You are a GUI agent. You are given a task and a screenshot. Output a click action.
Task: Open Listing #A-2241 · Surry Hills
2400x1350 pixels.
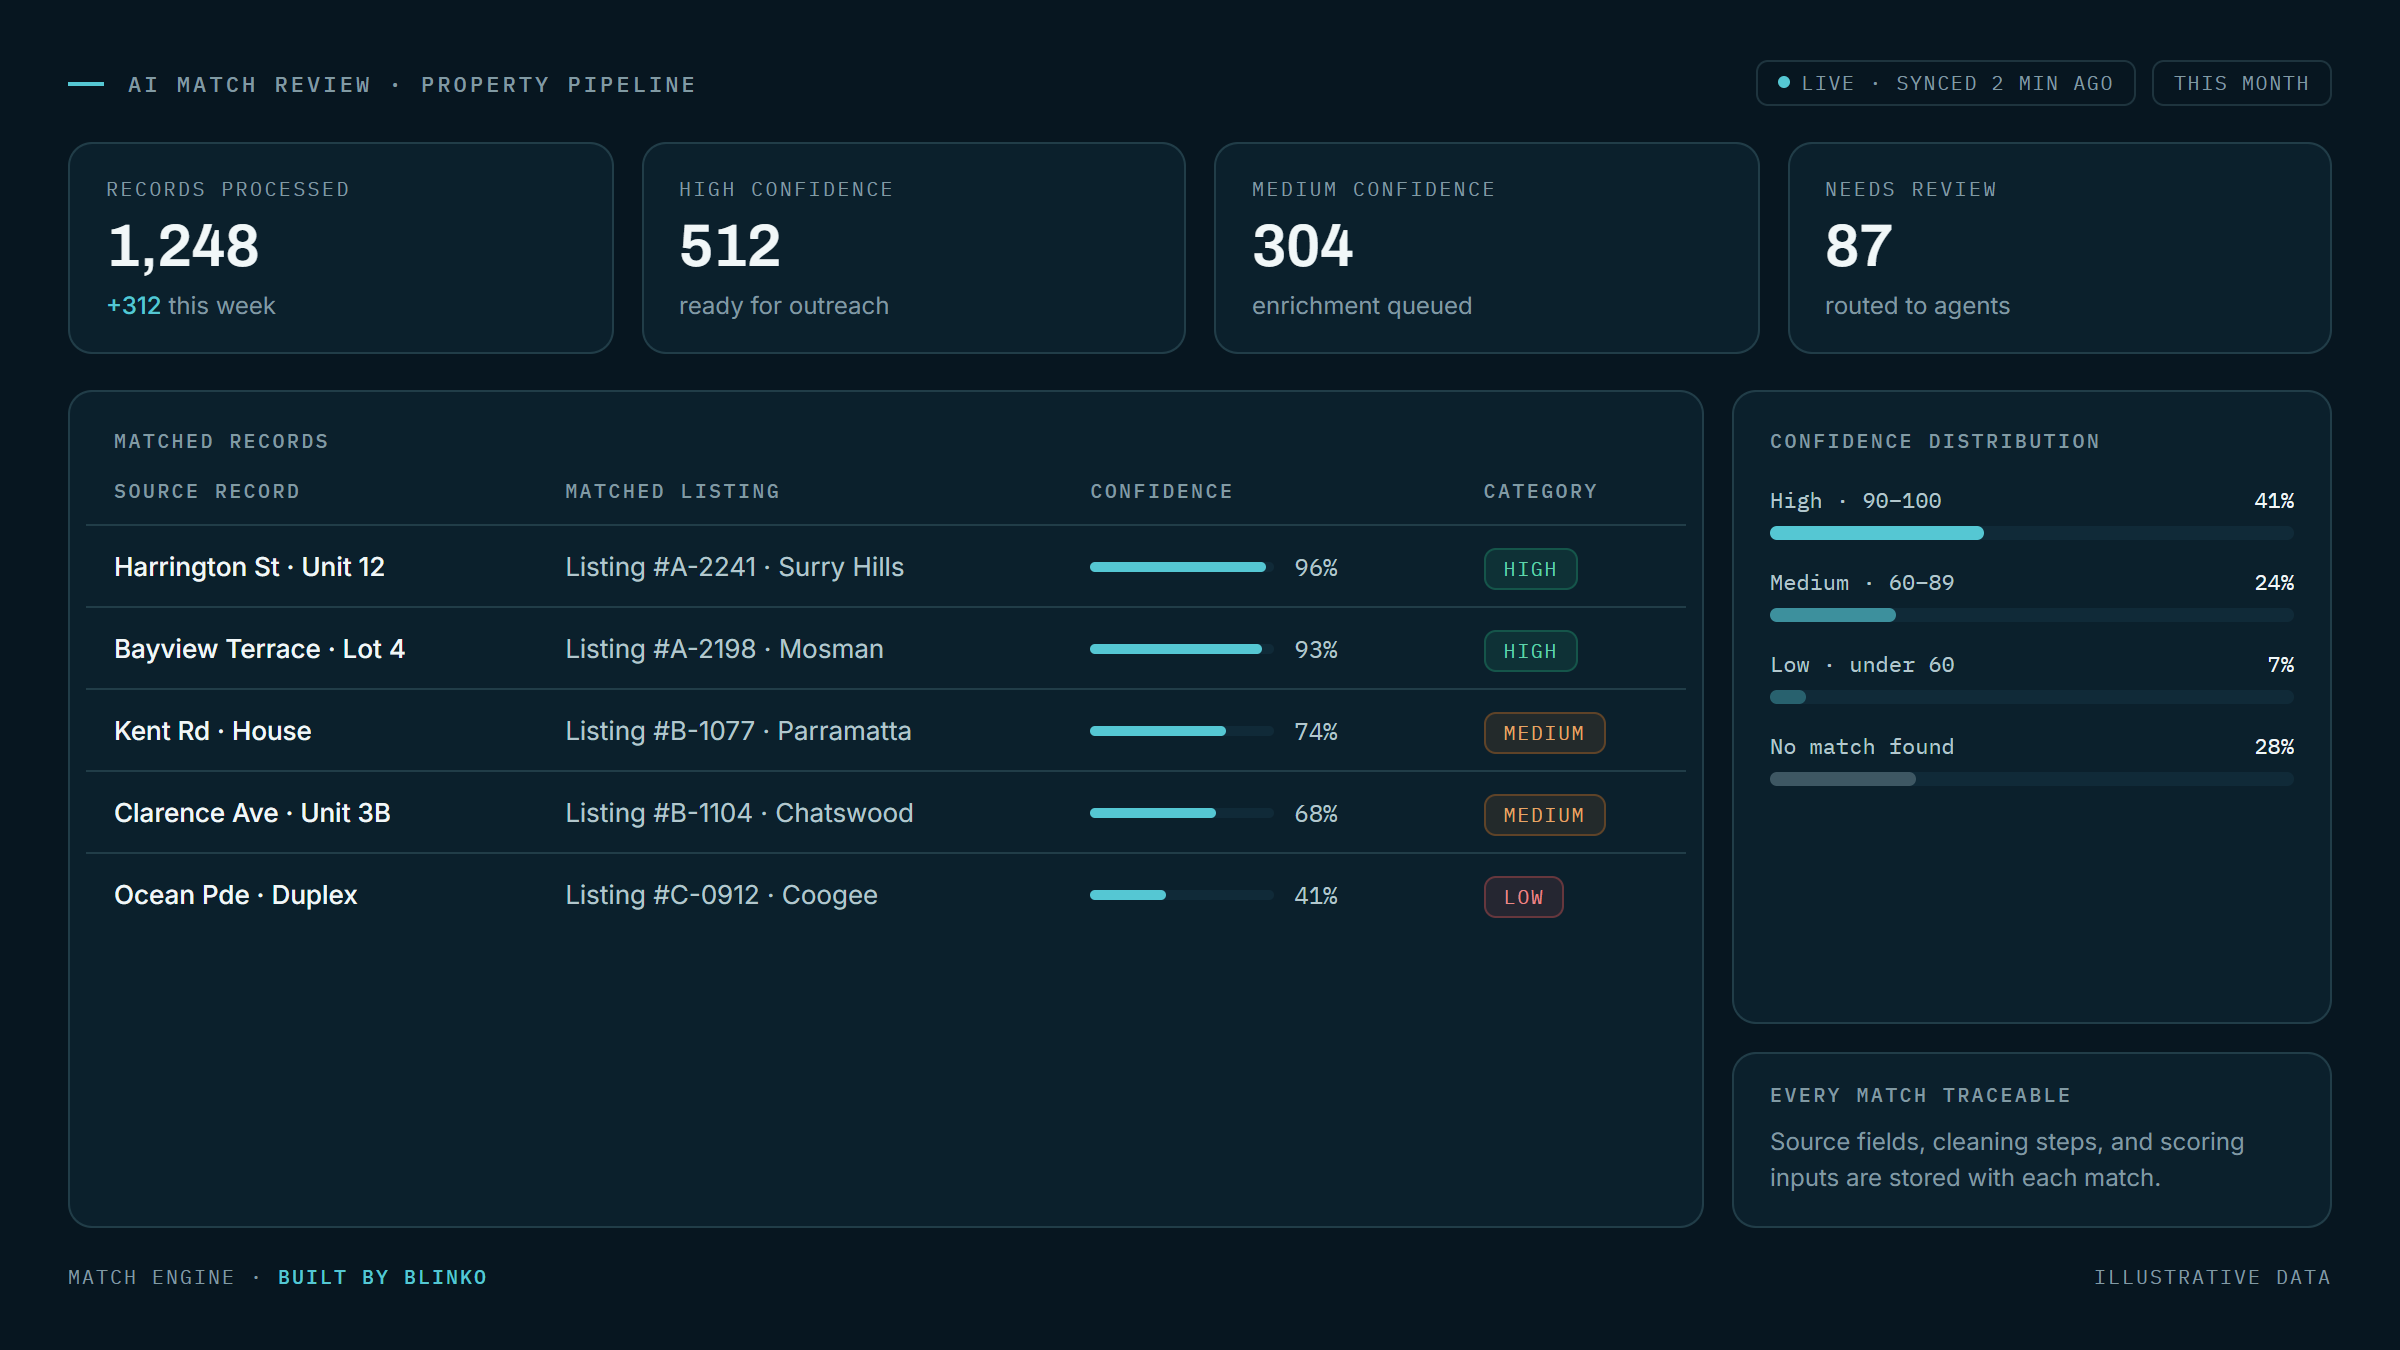tap(734, 567)
